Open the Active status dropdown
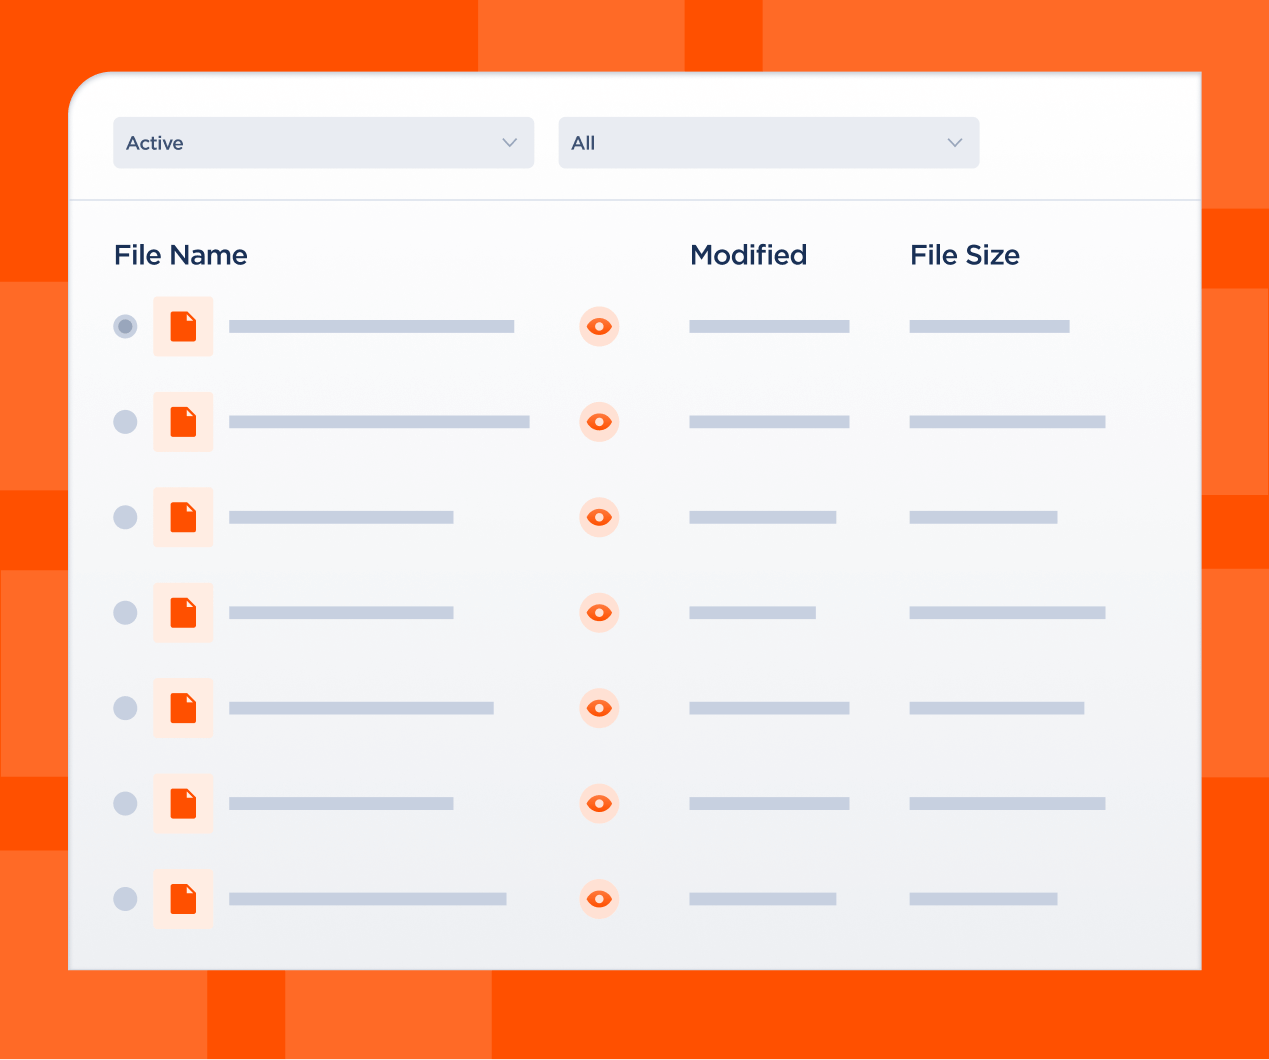The width and height of the screenshot is (1269, 1060). (323, 142)
